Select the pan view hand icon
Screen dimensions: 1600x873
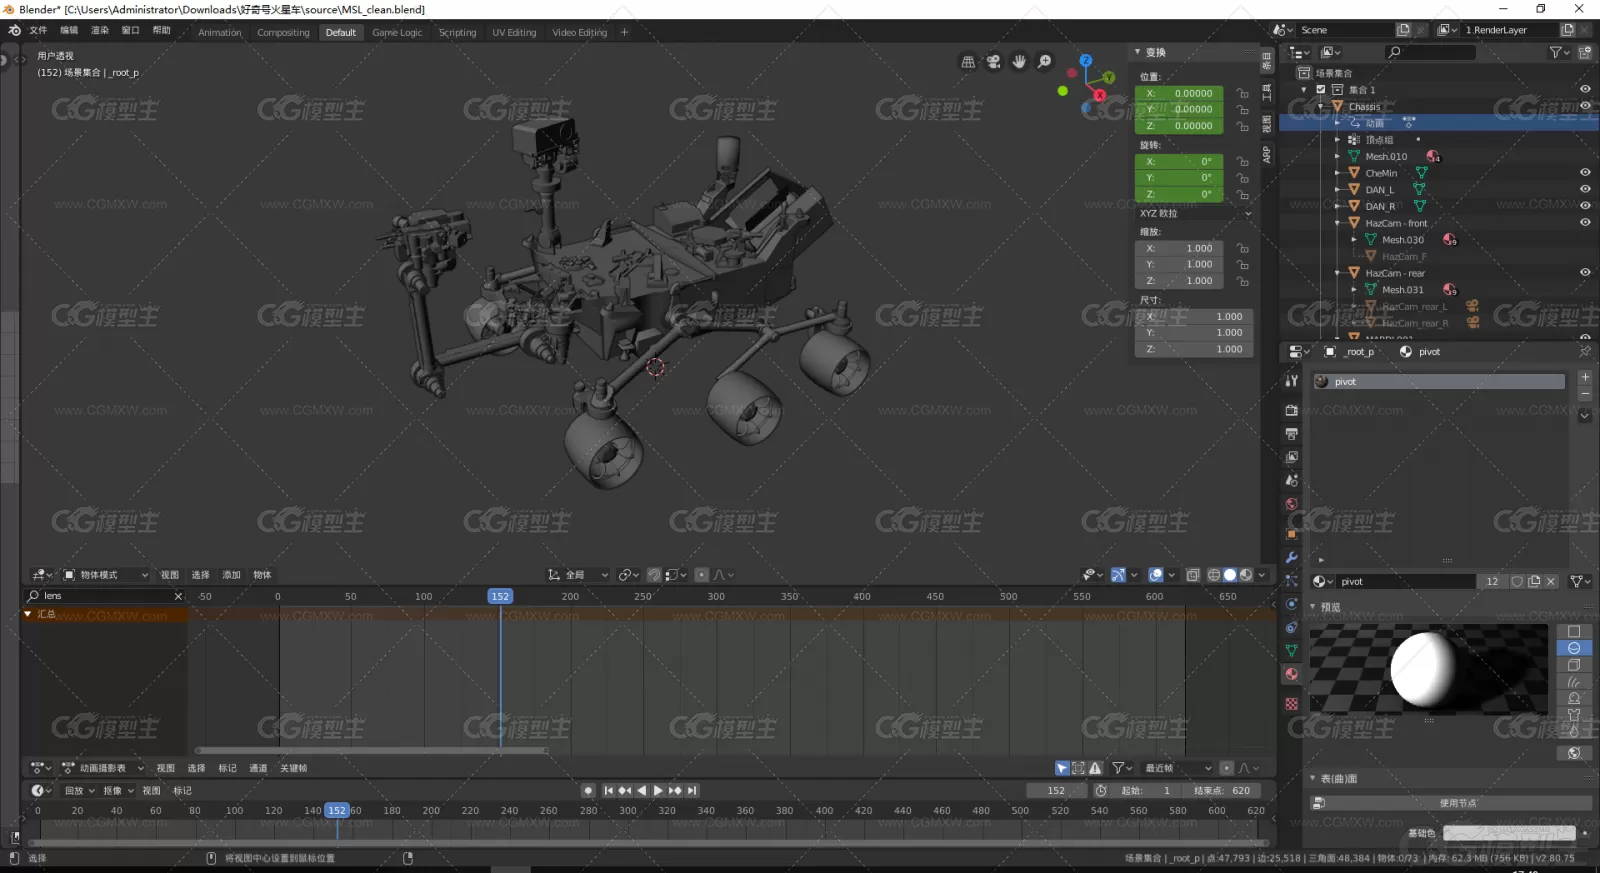pyautogui.click(x=1019, y=62)
